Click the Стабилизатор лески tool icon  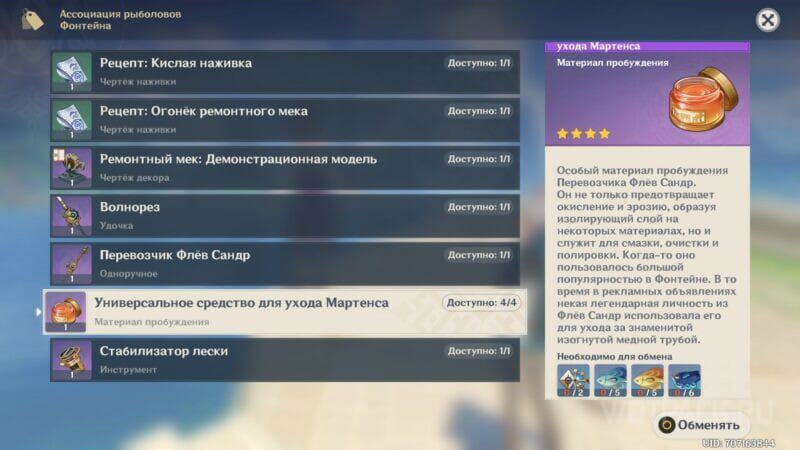(71, 360)
